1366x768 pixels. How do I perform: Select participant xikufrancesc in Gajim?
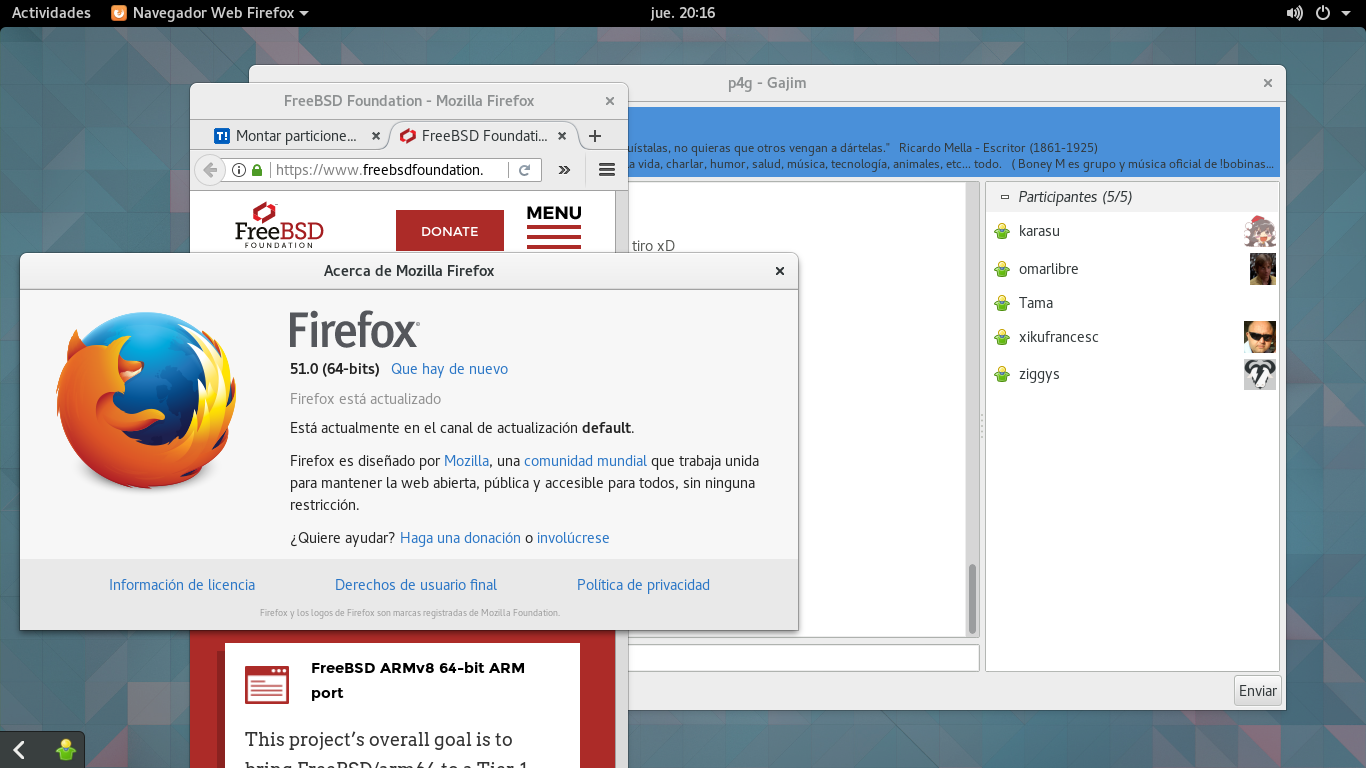pyautogui.click(x=1132, y=337)
